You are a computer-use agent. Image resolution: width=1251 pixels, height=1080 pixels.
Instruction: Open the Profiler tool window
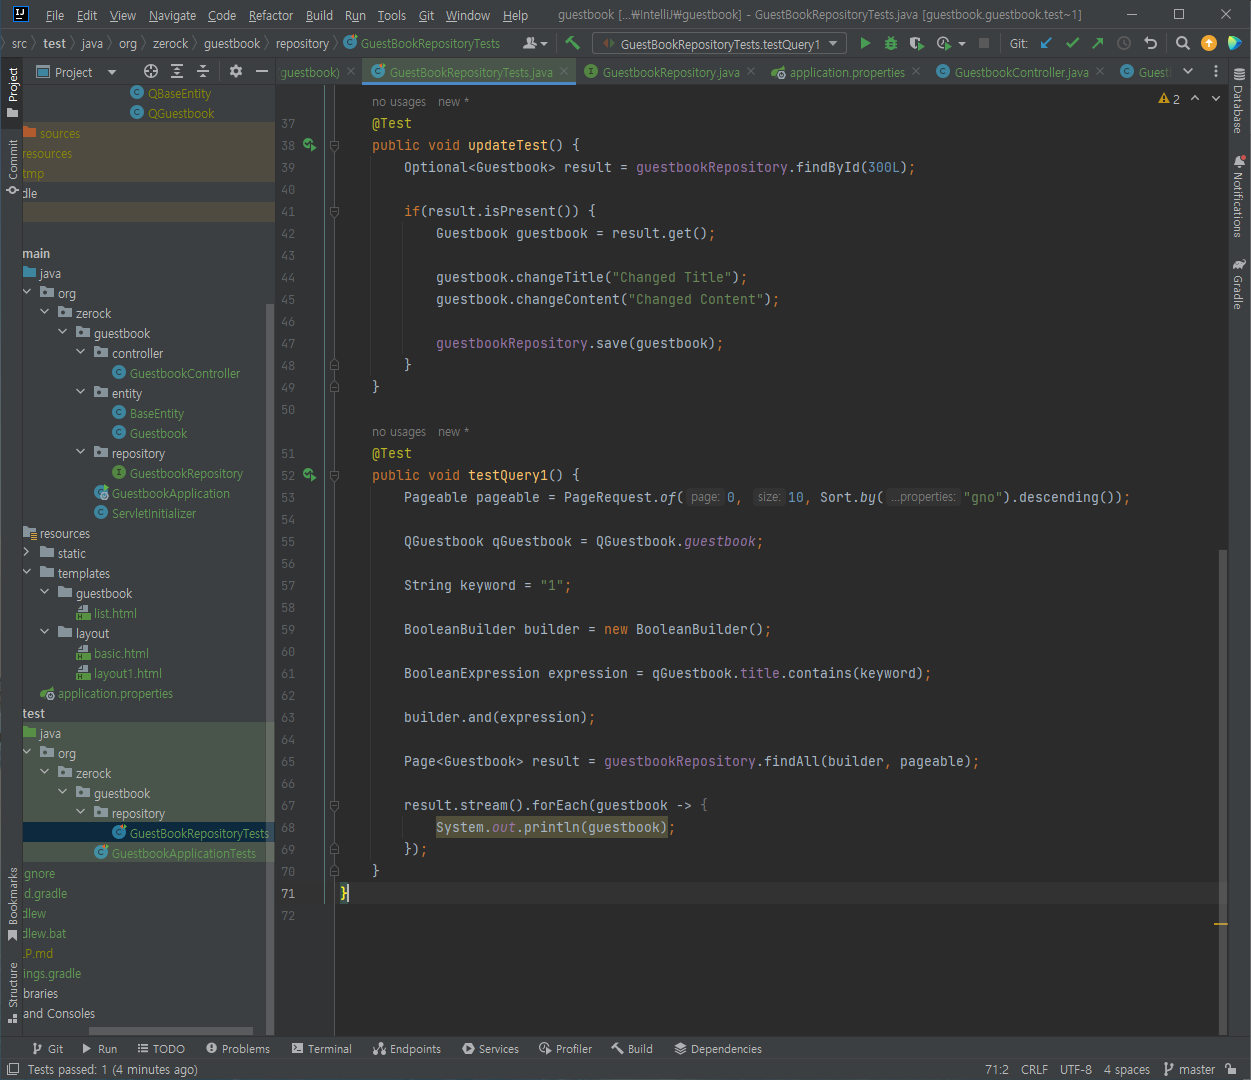coord(565,1049)
